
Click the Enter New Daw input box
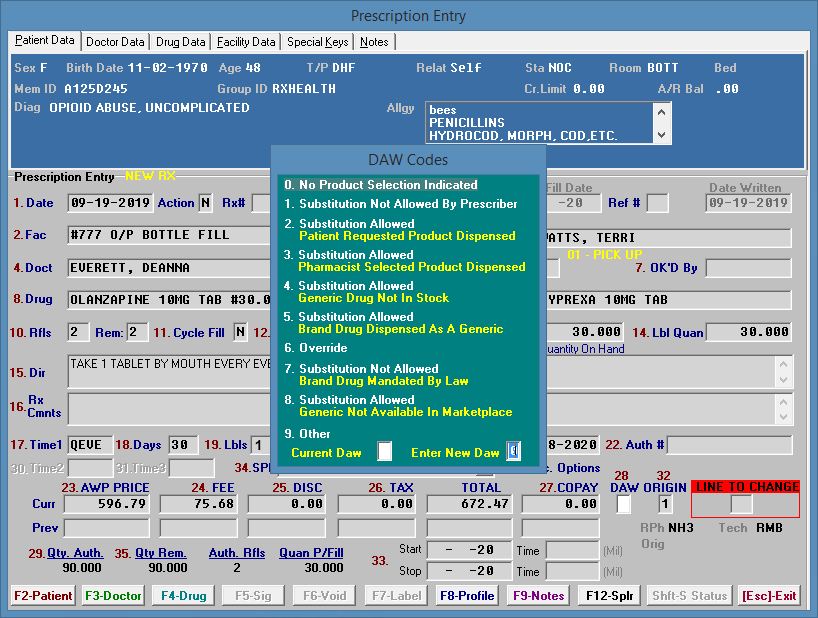pos(513,451)
